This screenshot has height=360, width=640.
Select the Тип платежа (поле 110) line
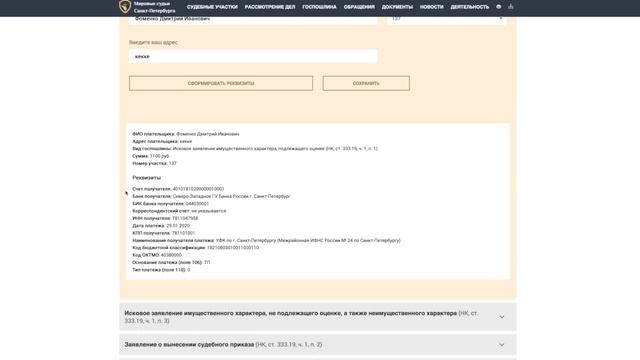[x=161, y=270]
